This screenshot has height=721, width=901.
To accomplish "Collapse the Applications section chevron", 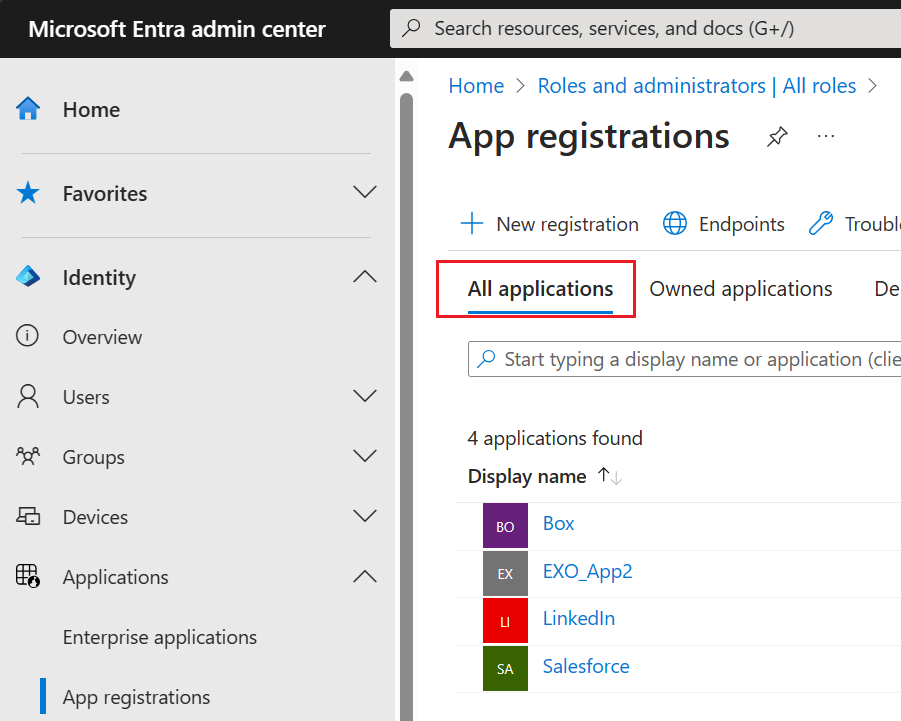I will (365, 577).
